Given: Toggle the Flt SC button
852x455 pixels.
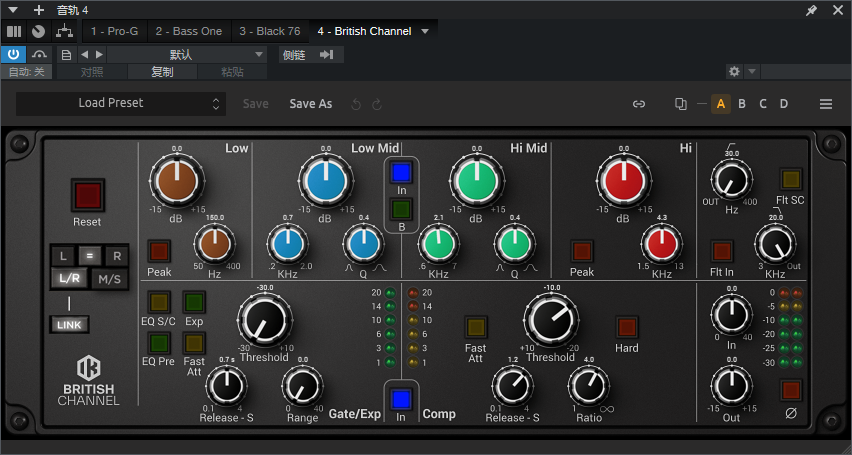Looking at the screenshot, I should [791, 179].
